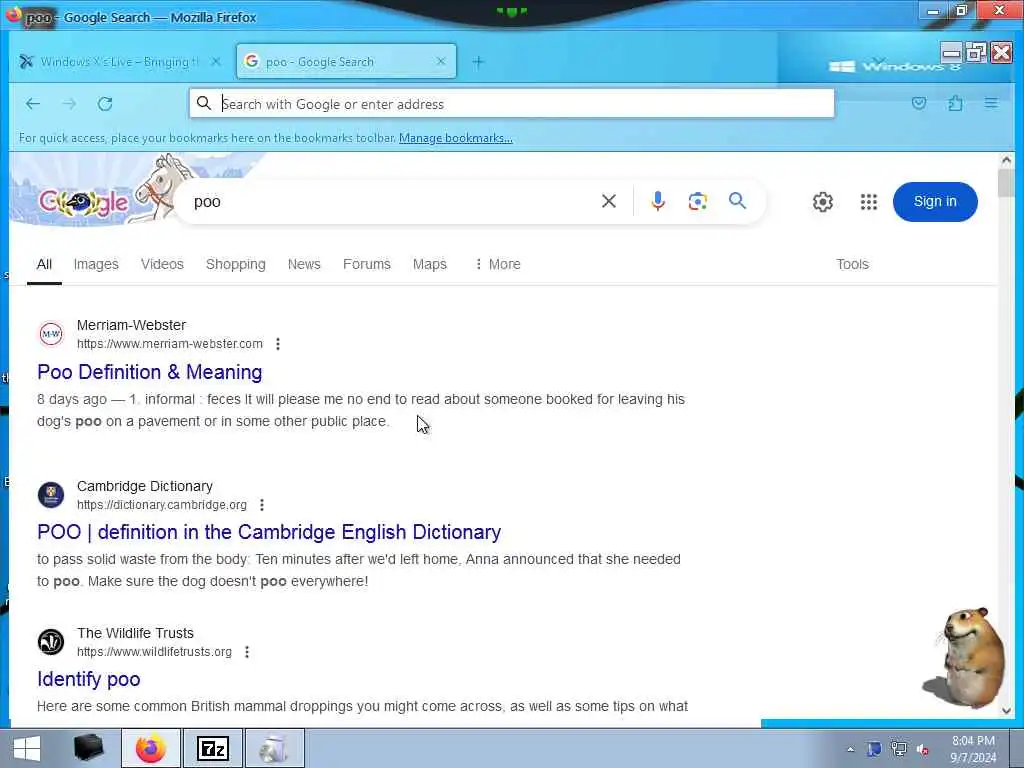This screenshot has width=1024, height=768.
Task: Open the 7z taskbar icon
Action: point(213,748)
